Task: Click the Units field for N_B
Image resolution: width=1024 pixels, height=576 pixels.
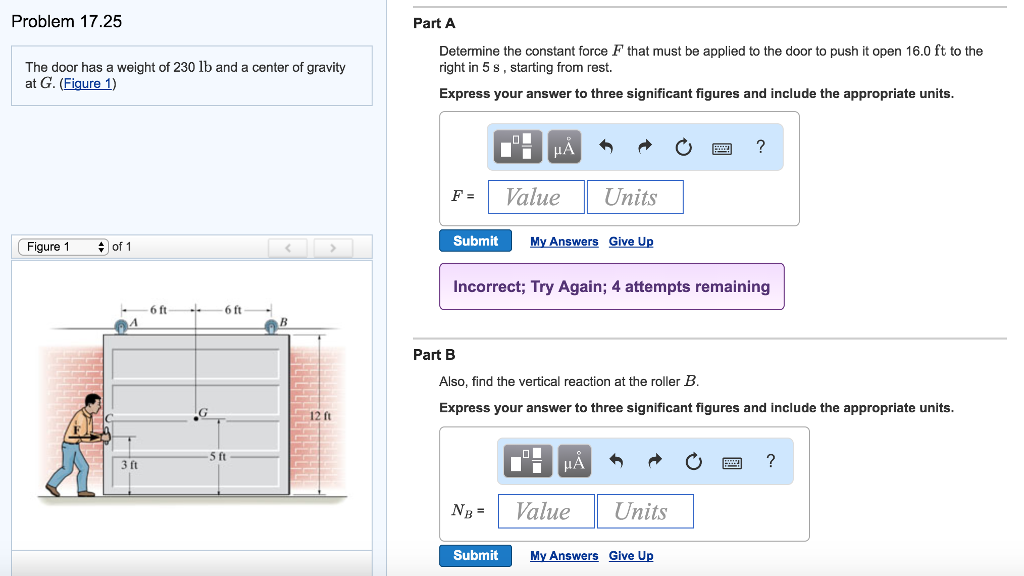Action: tap(645, 511)
